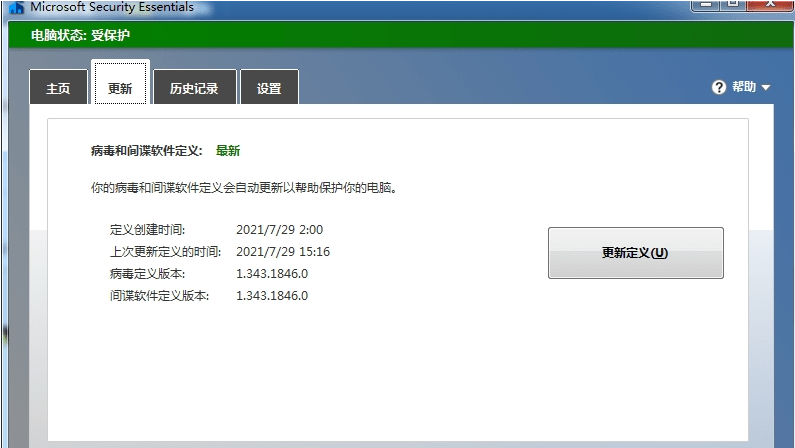Open the 历史记录 tab
The image size is (795, 448).
pyautogui.click(x=195, y=87)
